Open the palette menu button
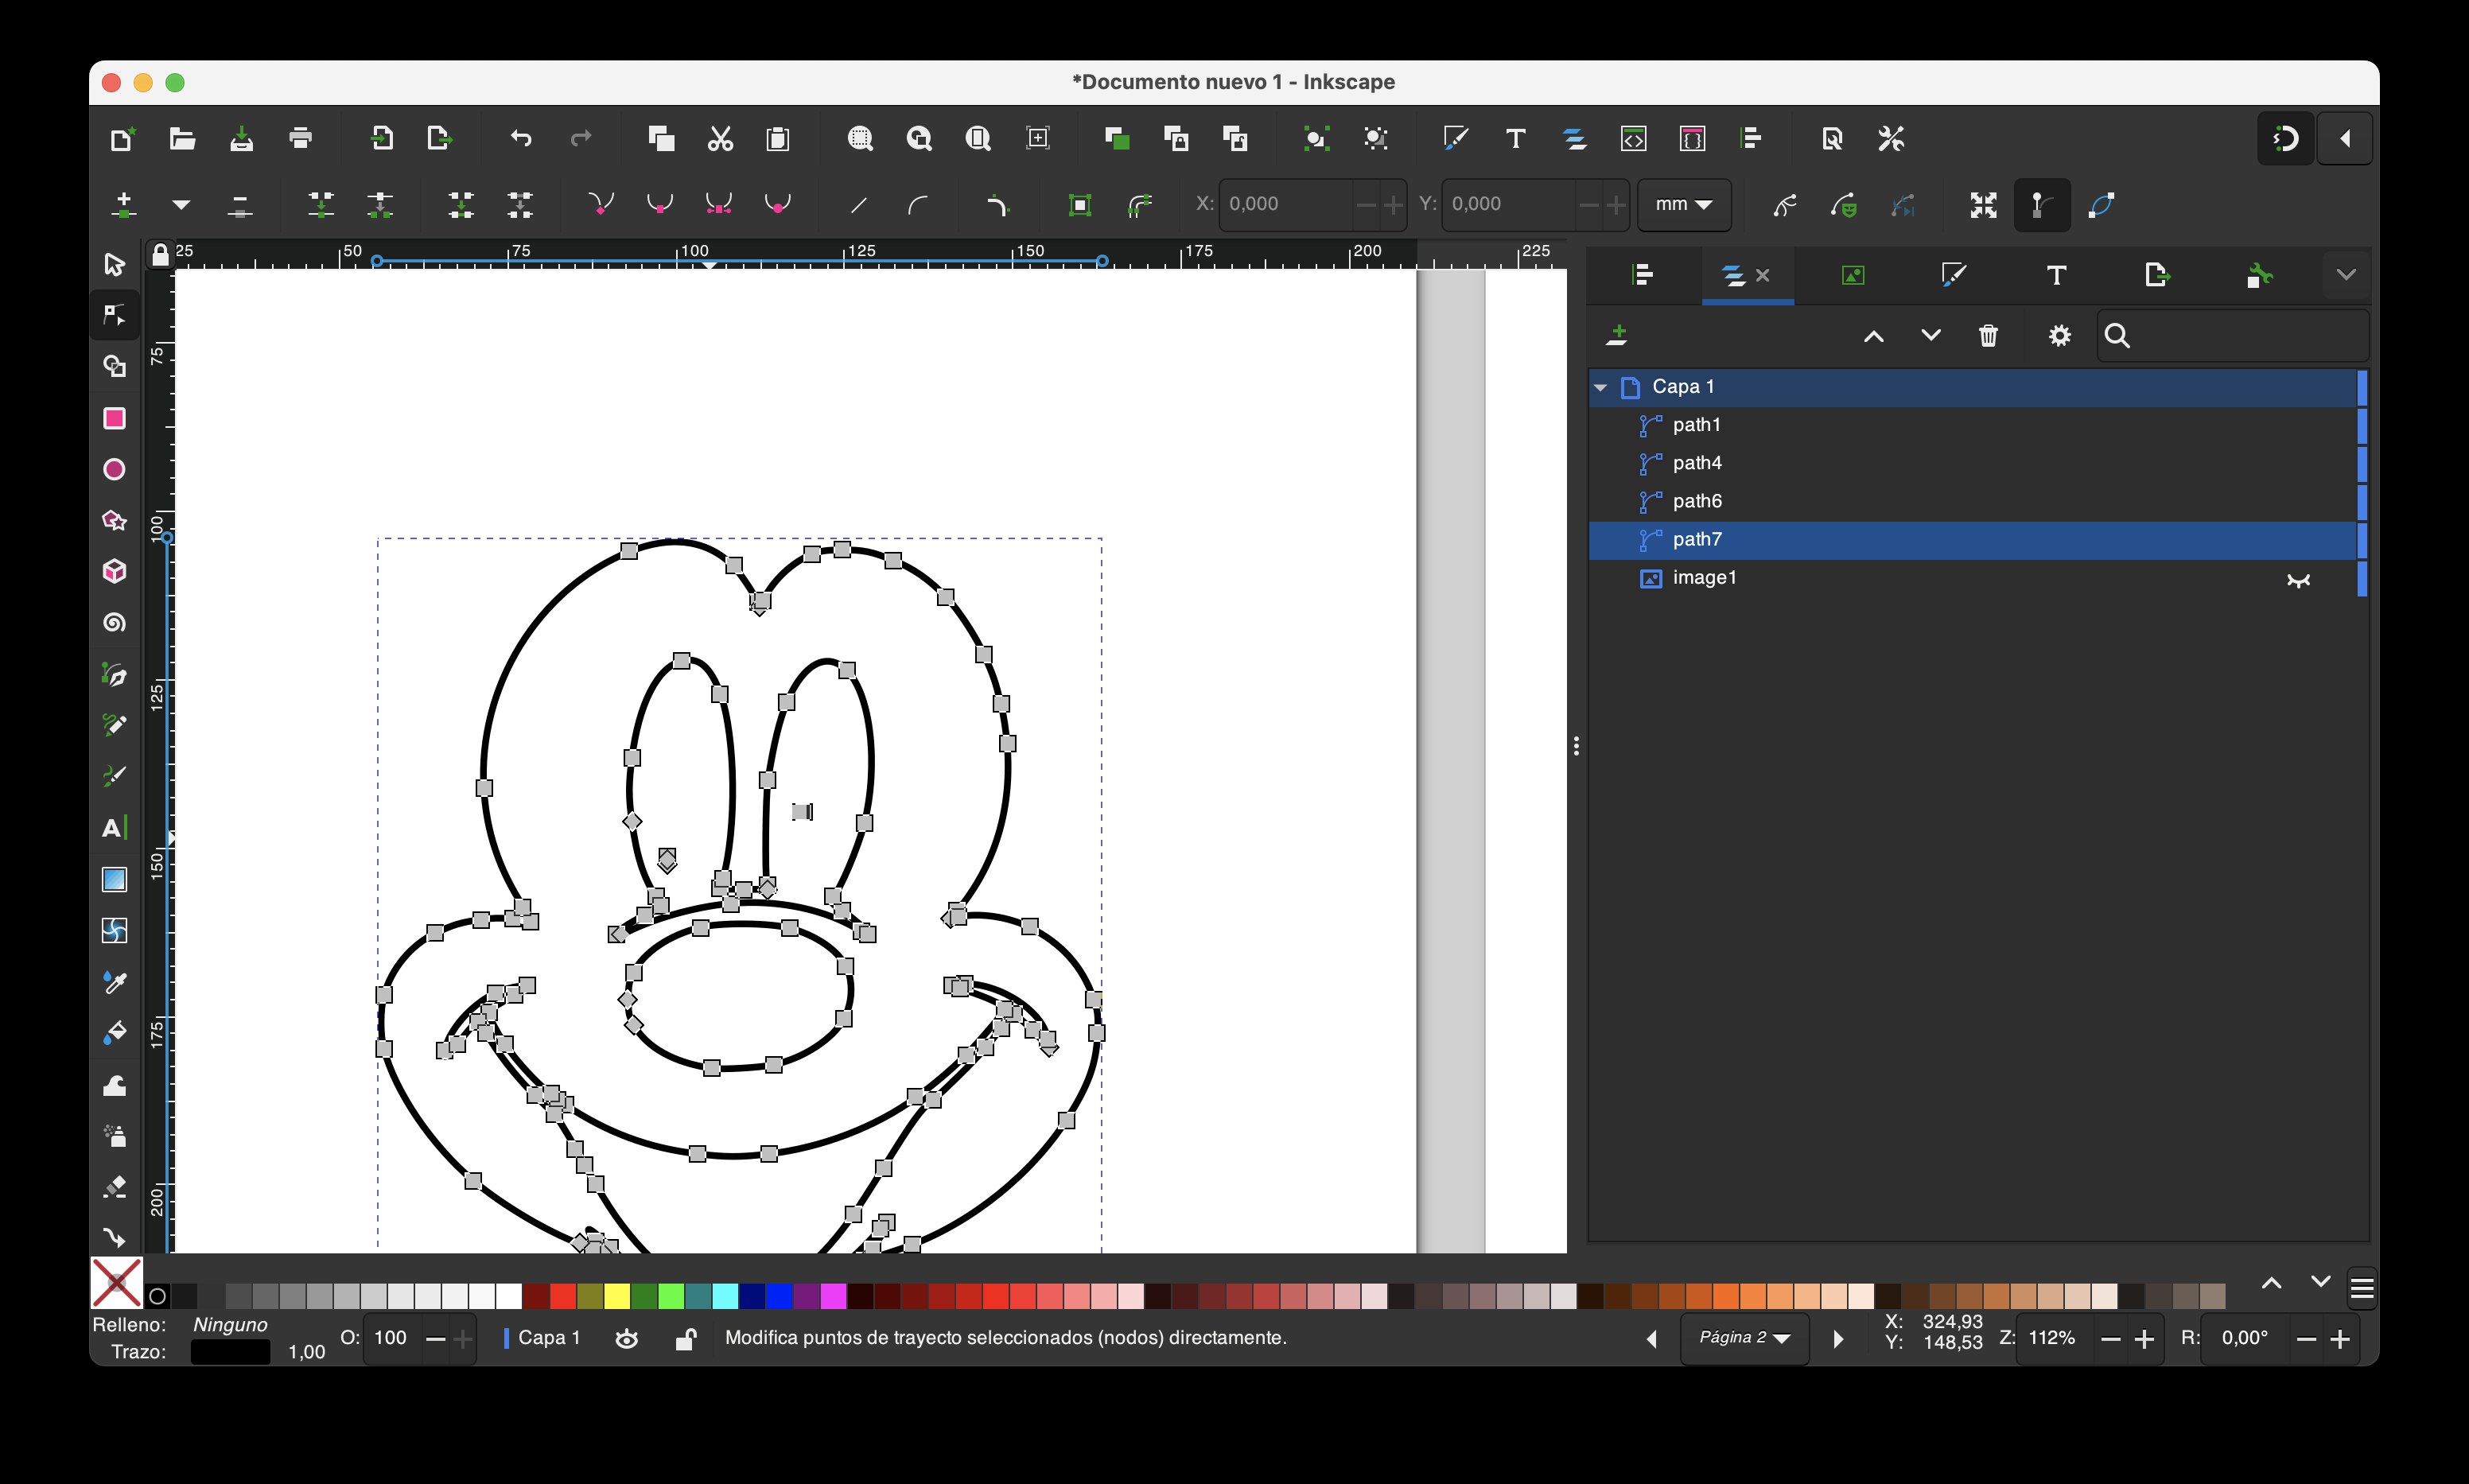Screen dimensions: 2469x1484 pyautogui.click(x=2362, y=1289)
